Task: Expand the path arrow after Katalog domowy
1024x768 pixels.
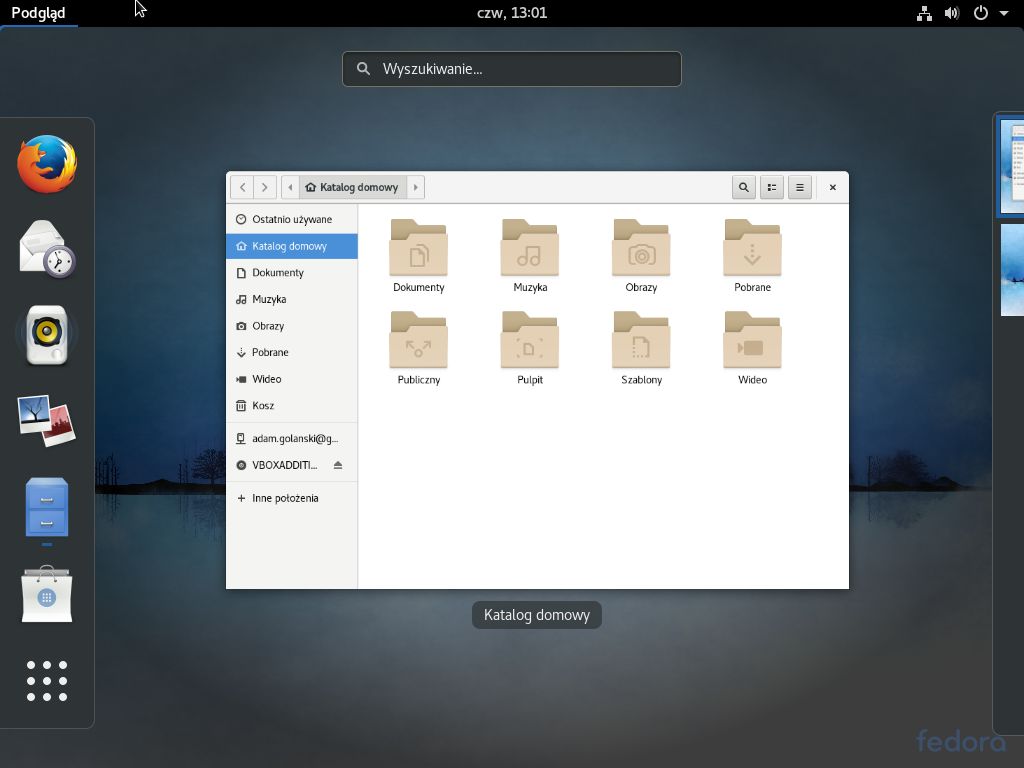Action: pos(417,187)
